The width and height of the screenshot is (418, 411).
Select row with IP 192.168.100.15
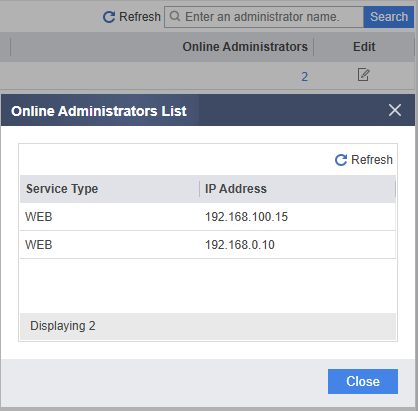click(208, 217)
